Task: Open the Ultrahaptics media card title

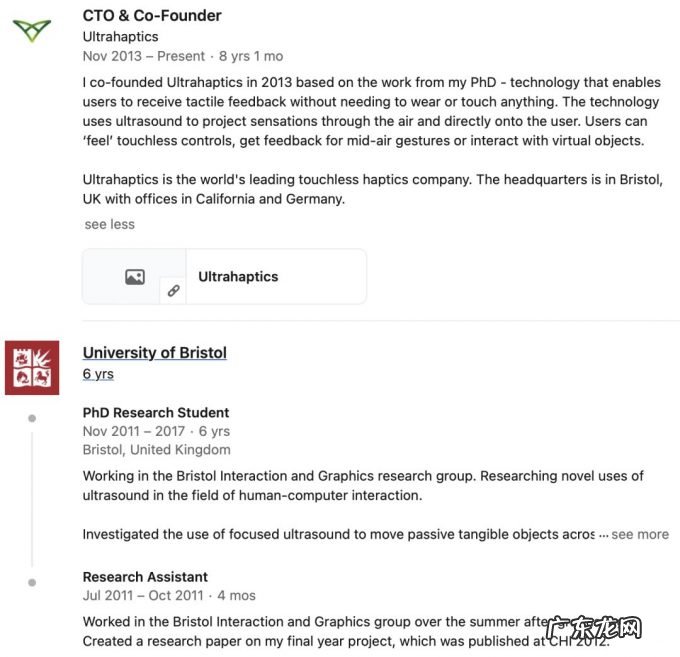Action: pyautogui.click(x=238, y=277)
